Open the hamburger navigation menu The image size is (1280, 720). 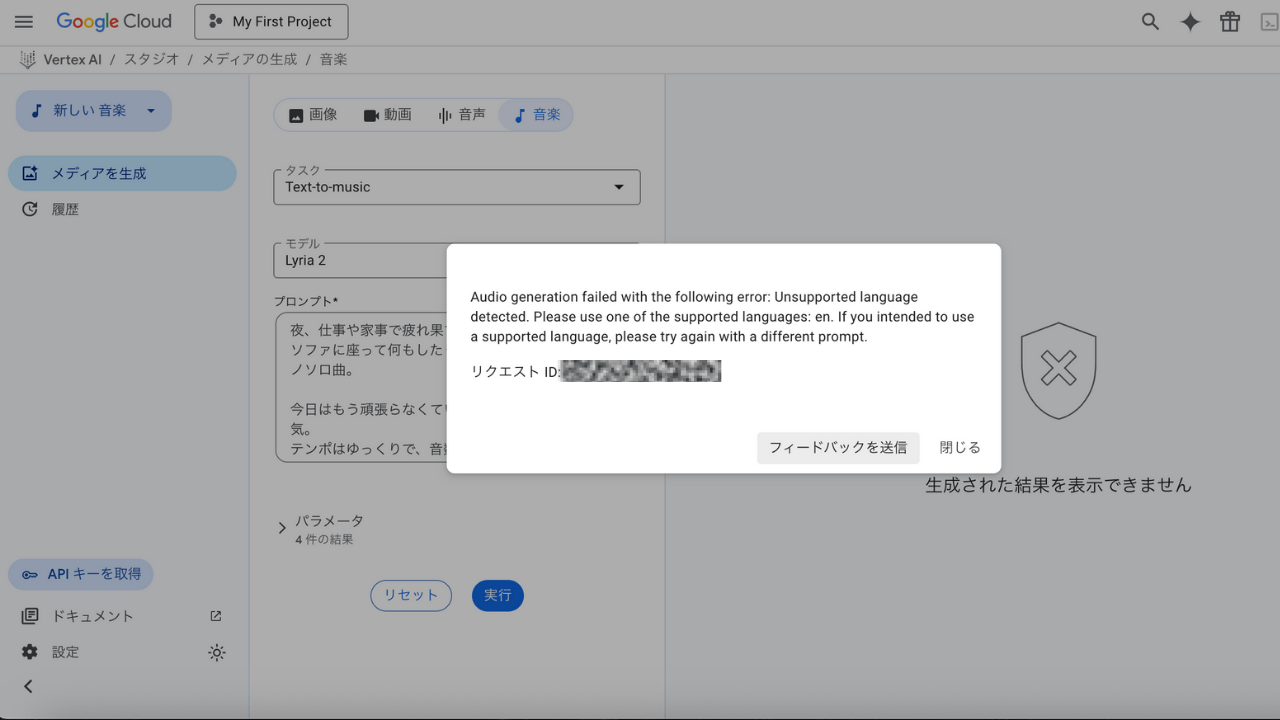pos(24,22)
